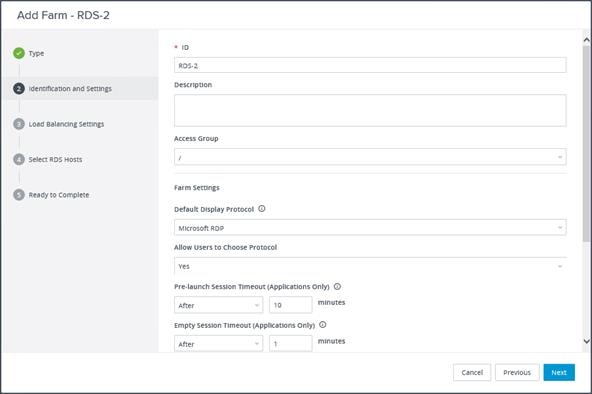Image resolution: width=592 pixels, height=394 pixels.
Task: Click the Previous button
Action: tap(517, 372)
